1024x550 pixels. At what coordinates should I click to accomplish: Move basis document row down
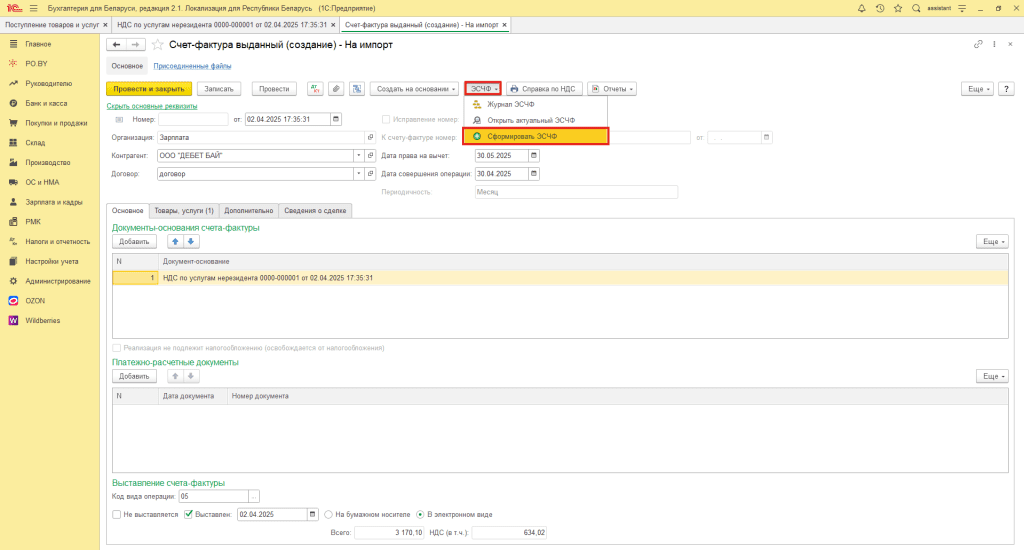point(191,242)
